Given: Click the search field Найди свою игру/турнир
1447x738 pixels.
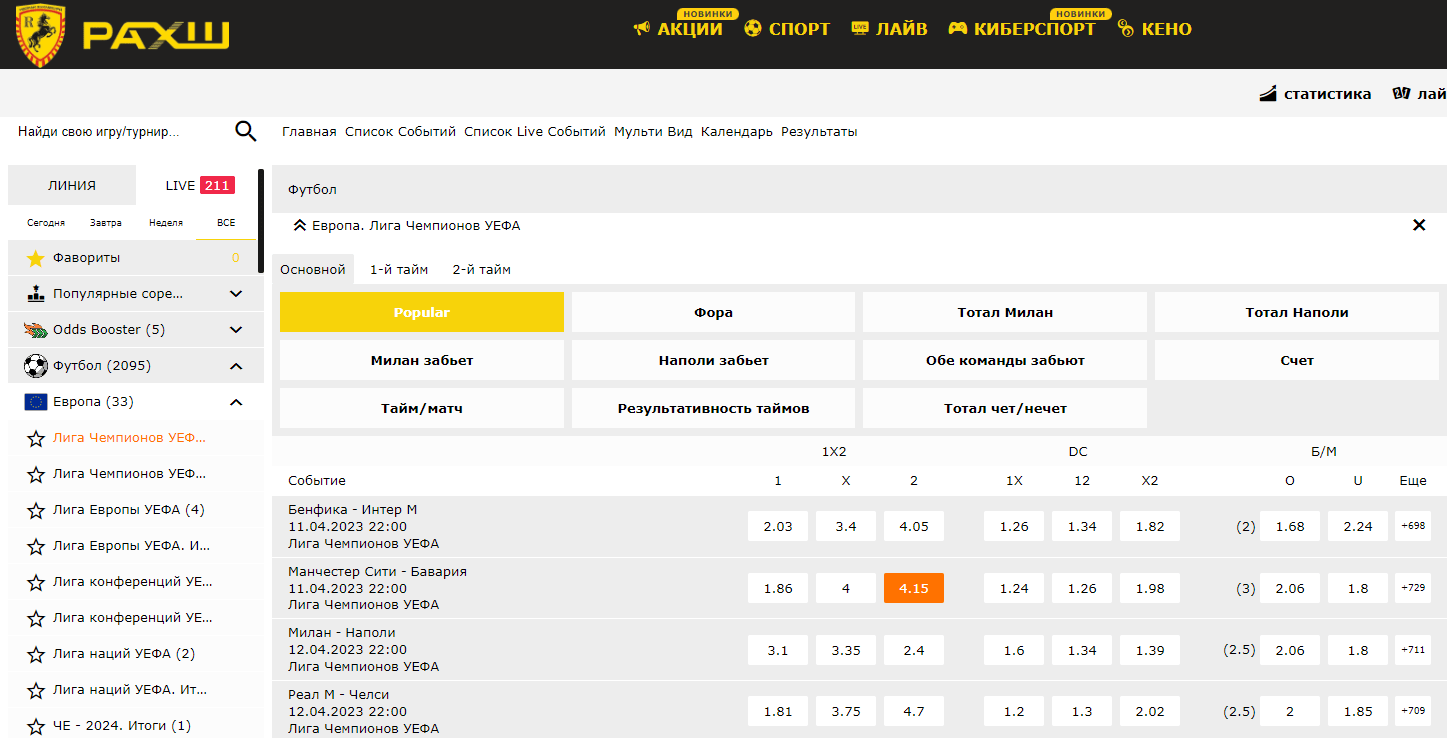Looking at the screenshot, I should 120,131.
